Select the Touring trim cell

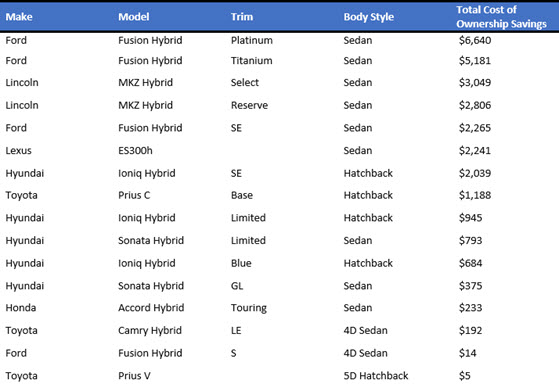point(249,308)
